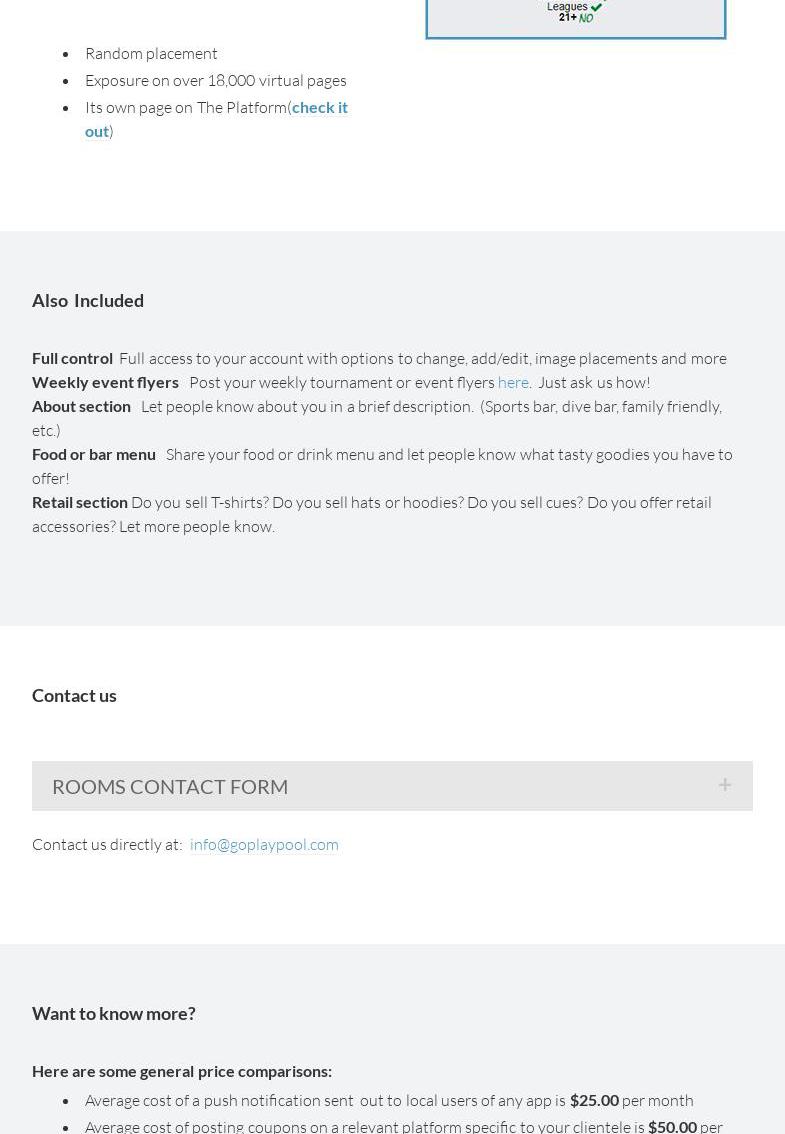785x1134 pixels.
Task: Open the "here" event flyers link
Action: point(513,382)
